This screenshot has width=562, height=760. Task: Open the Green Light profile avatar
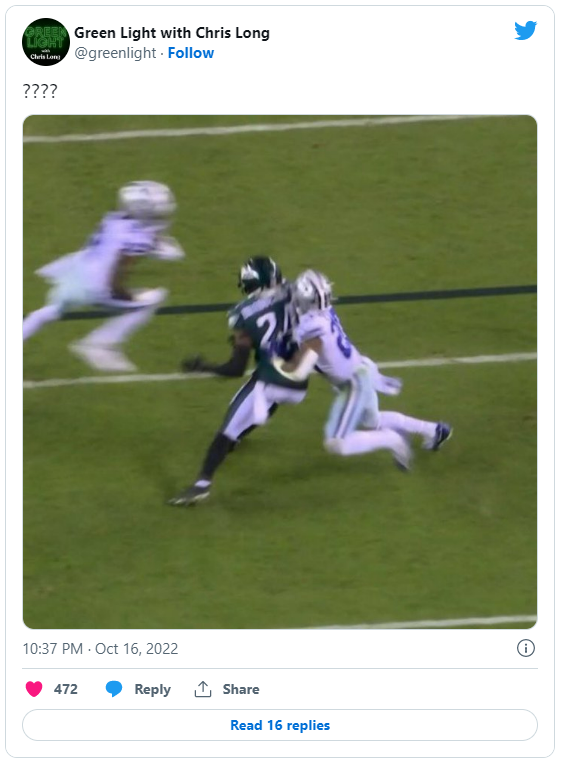coord(46,42)
